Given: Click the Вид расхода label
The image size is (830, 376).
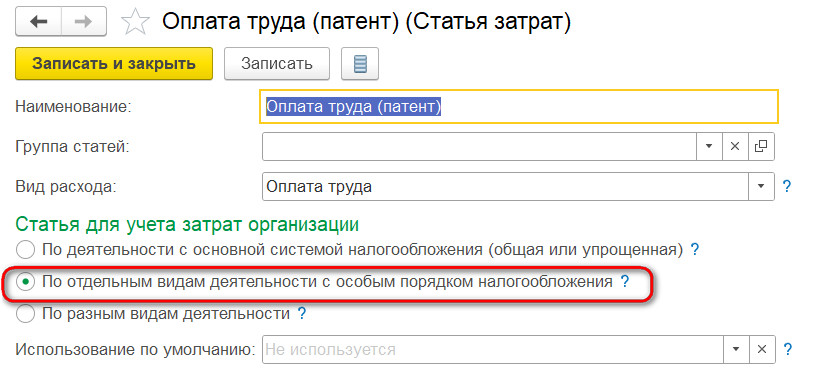Looking at the screenshot, I should pyautogui.click(x=65, y=186).
